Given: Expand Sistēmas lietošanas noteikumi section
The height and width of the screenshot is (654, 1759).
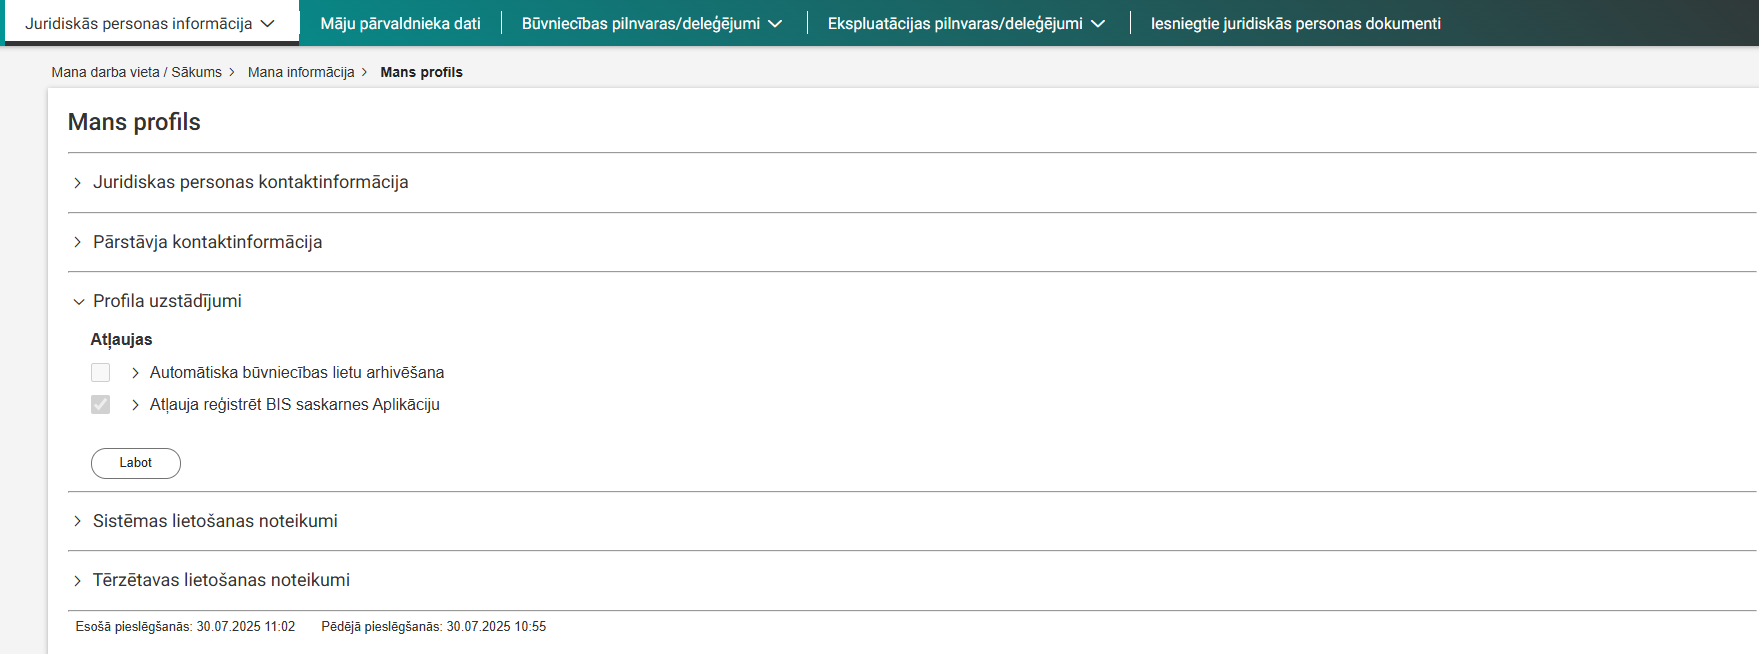Looking at the screenshot, I should 215,521.
